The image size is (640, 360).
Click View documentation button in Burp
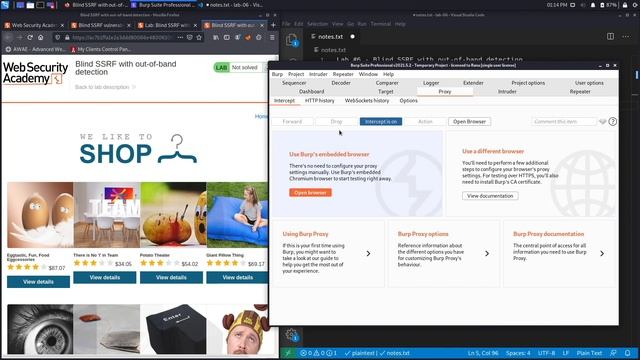click(490, 196)
